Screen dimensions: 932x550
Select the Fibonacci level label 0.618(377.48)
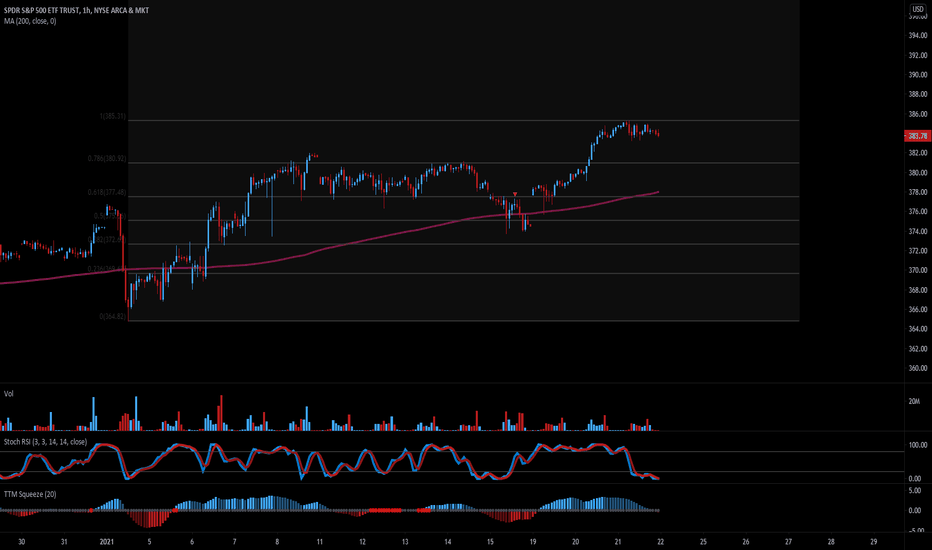[x=106, y=193]
